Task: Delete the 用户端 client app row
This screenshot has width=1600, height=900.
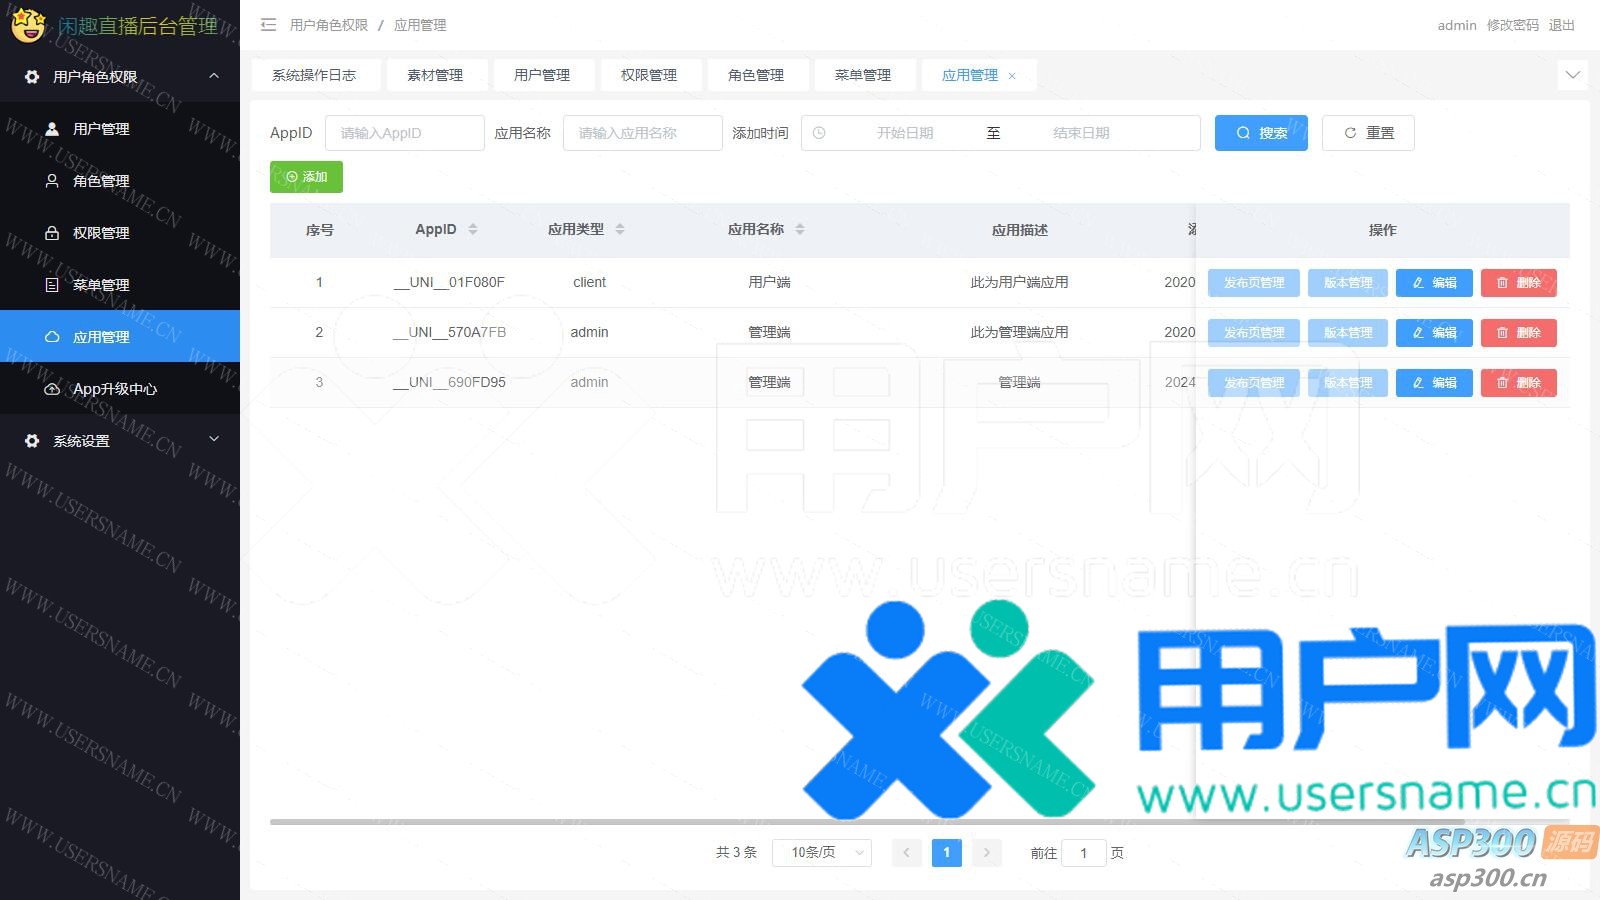Action: [x=1519, y=283]
